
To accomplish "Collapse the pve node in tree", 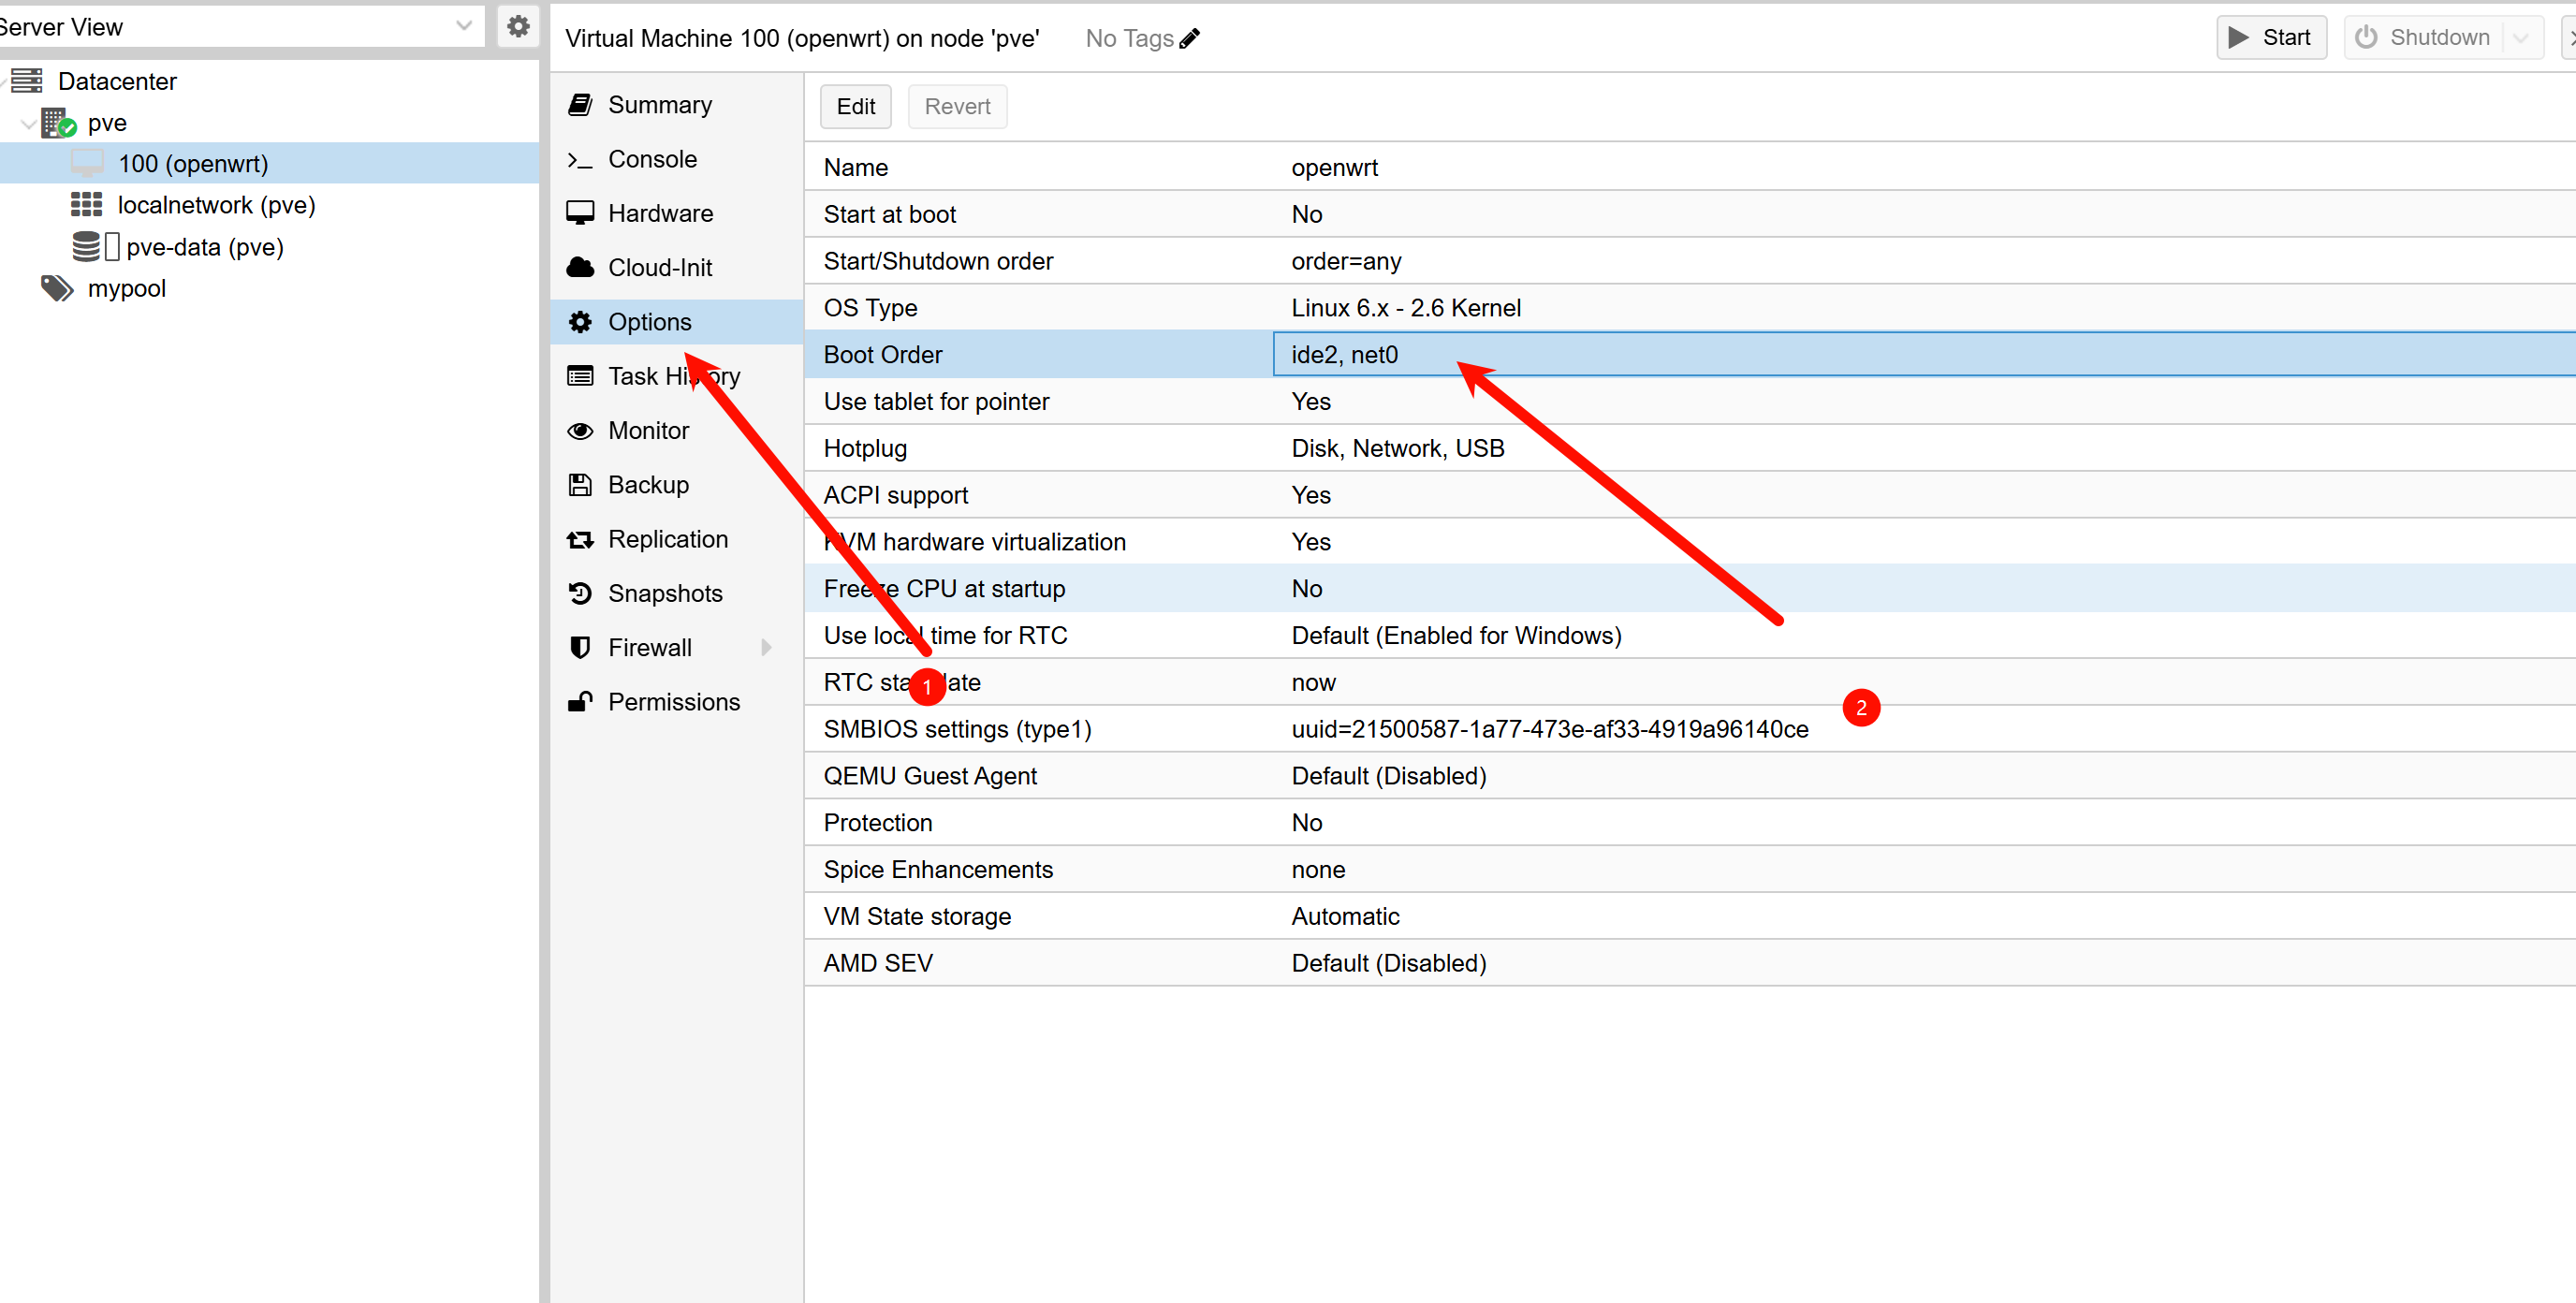I will pos(27,124).
